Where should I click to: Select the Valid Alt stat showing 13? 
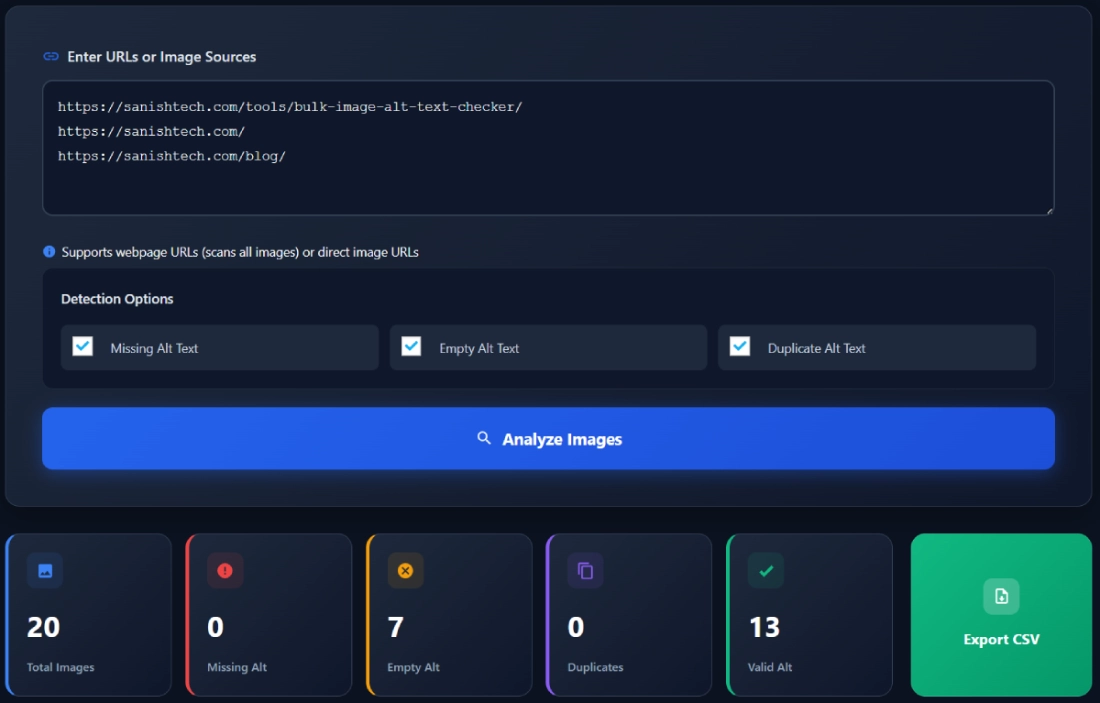[808, 615]
